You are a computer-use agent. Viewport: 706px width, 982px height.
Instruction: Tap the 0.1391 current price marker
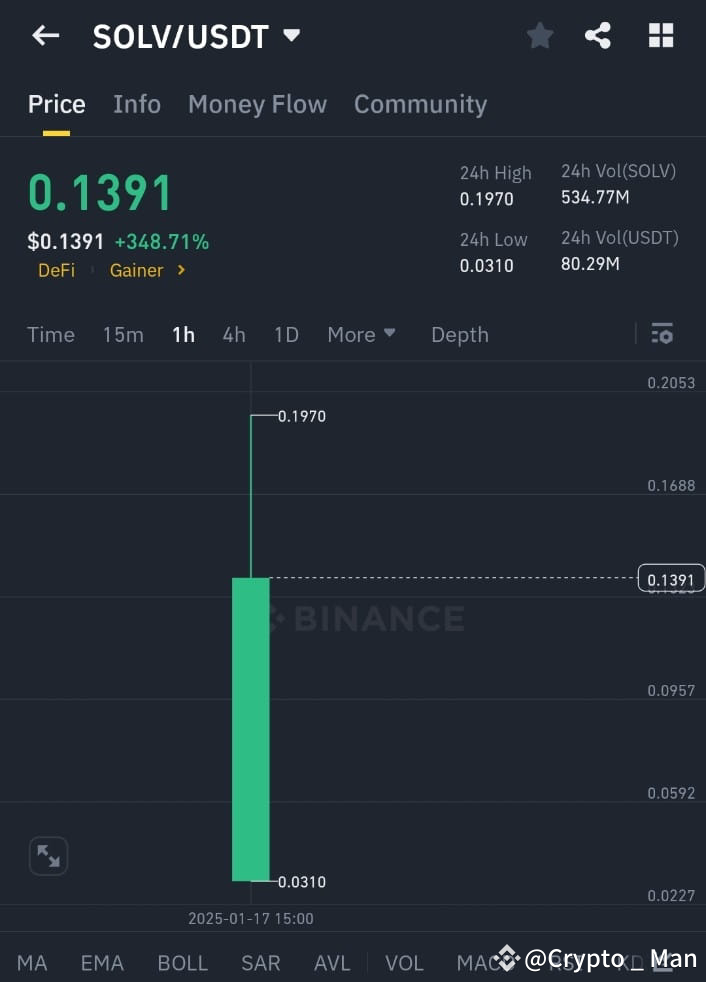(671, 578)
